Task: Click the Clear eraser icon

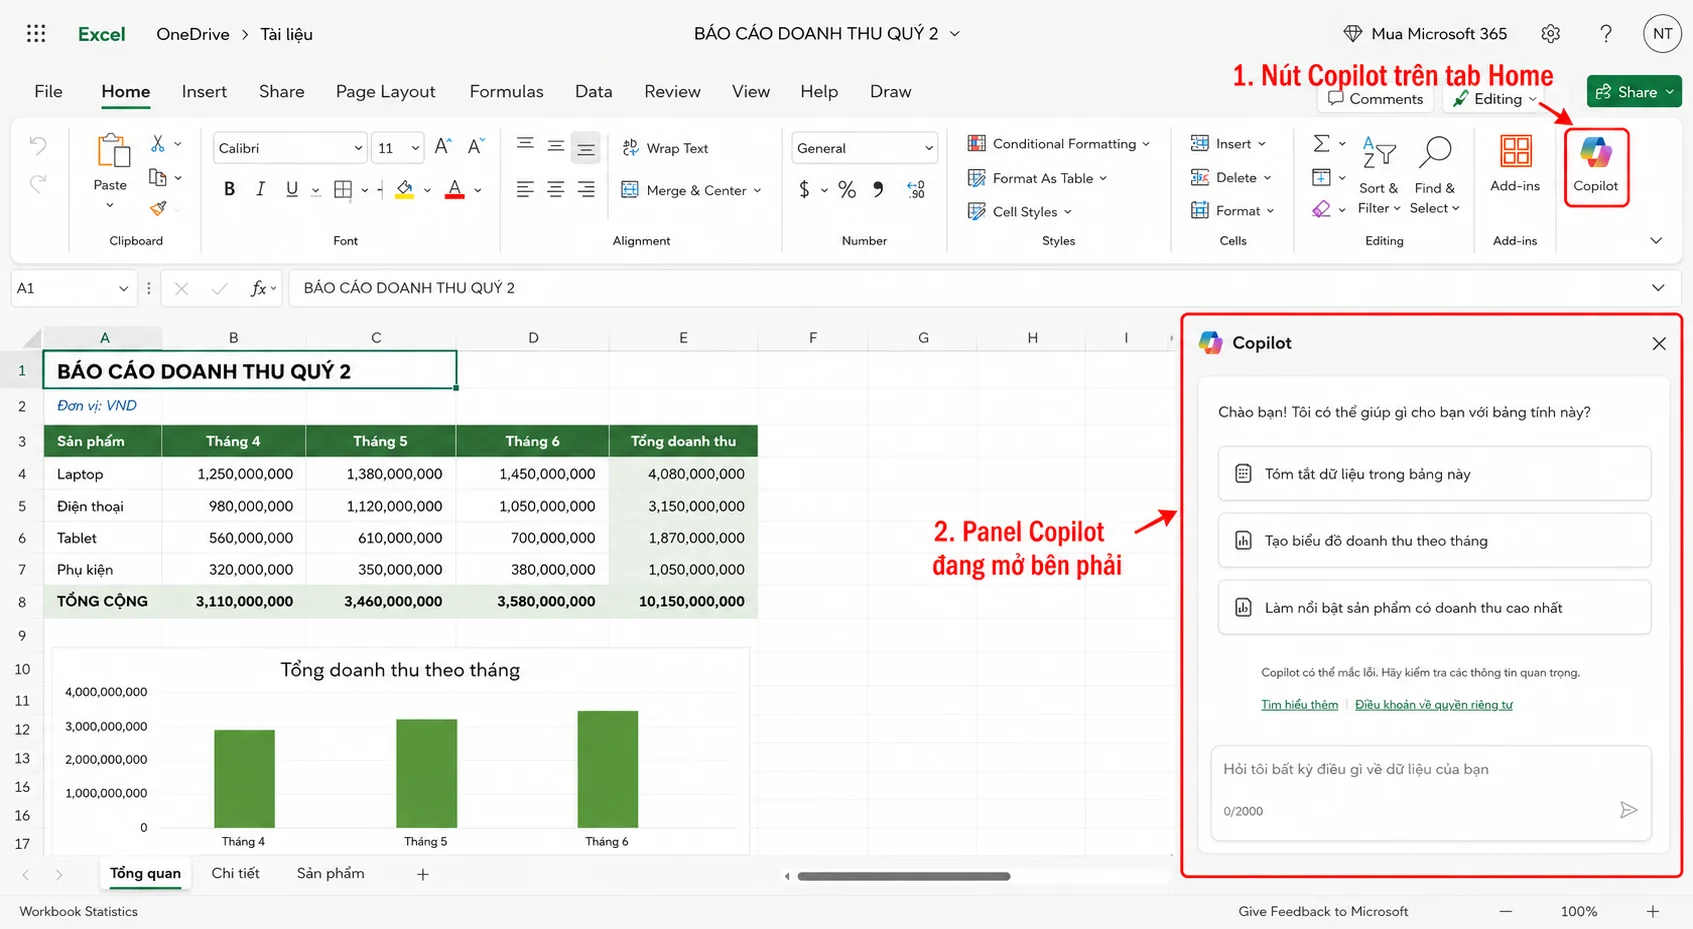Action: point(1321,209)
